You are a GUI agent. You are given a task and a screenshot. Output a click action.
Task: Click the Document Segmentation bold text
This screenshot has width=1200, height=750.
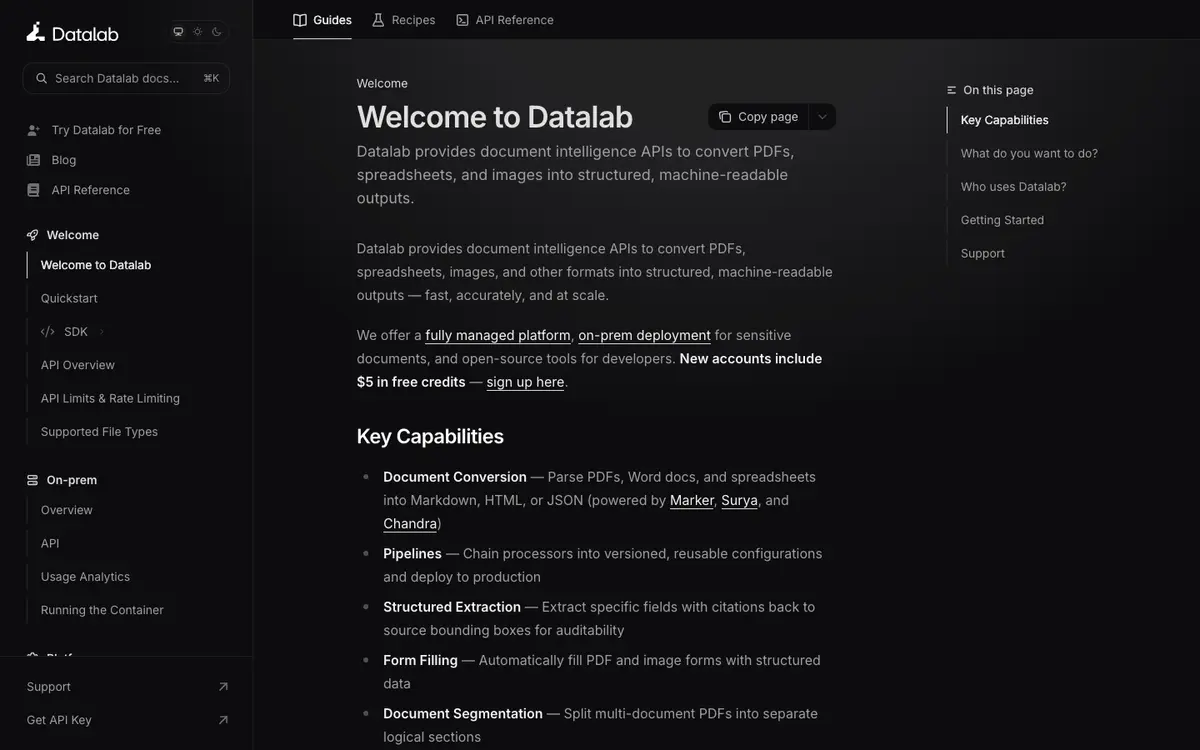point(463,714)
